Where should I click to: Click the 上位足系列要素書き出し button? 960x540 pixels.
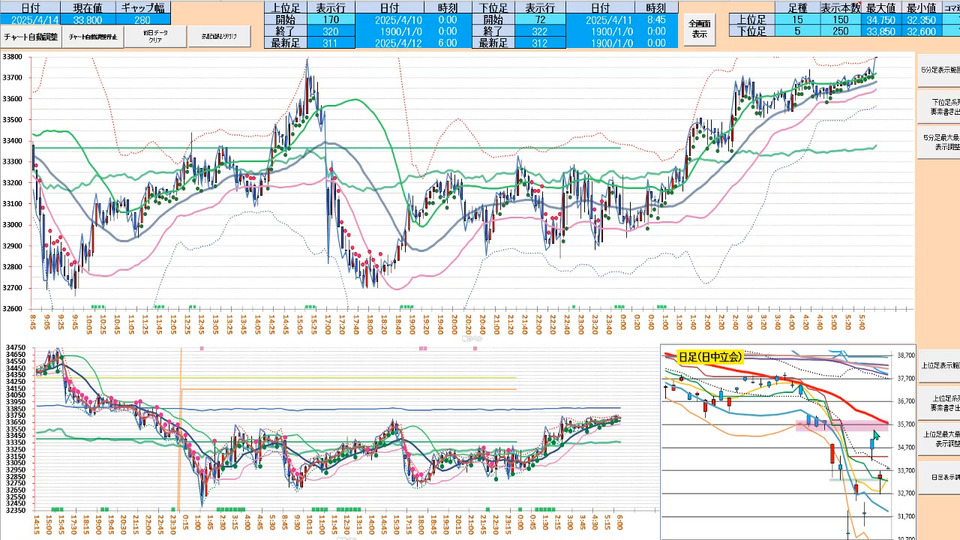click(938, 402)
